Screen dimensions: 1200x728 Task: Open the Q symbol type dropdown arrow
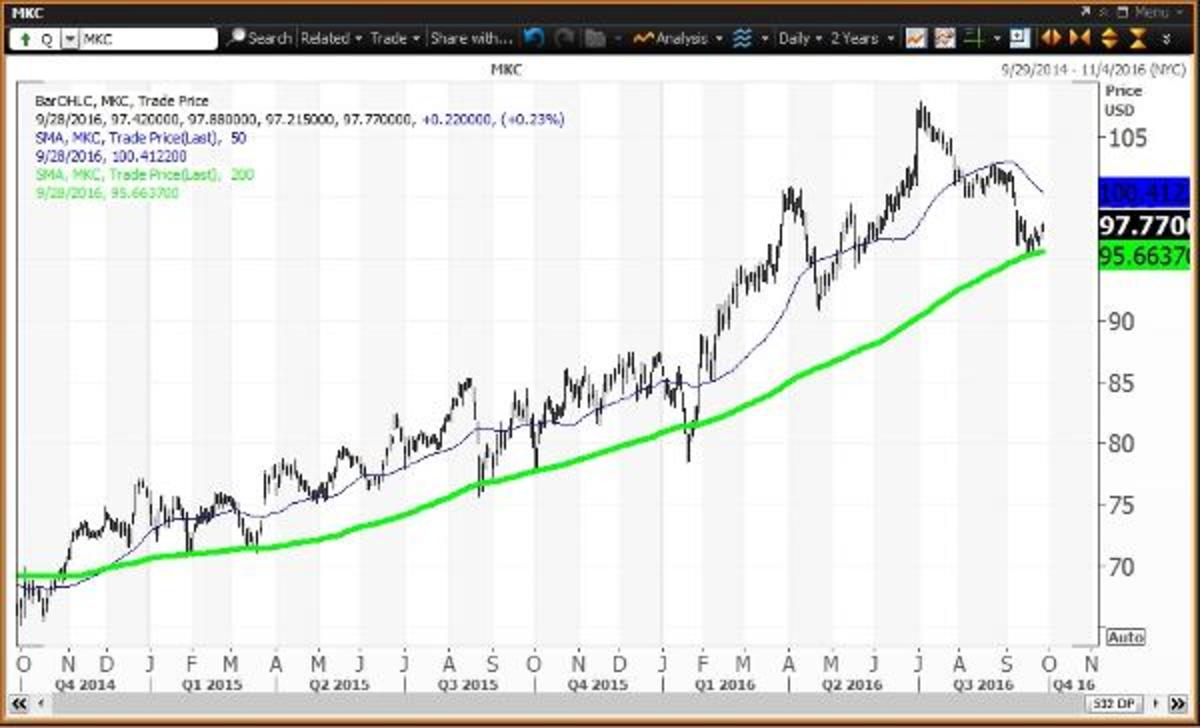(69, 39)
